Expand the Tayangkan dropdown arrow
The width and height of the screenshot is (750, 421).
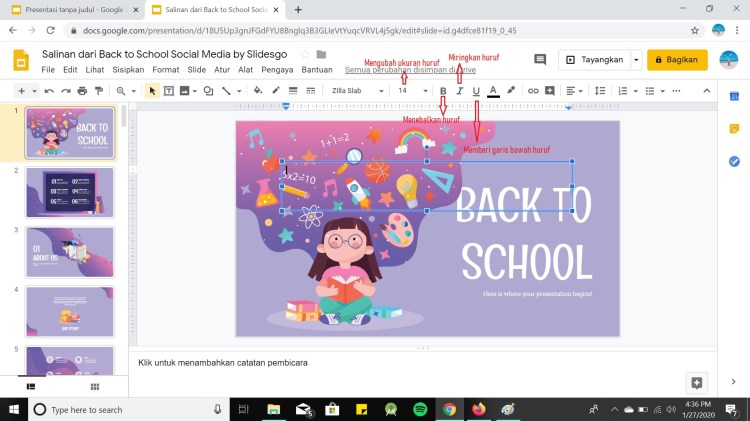pyautogui.click(x=637, y=60)
